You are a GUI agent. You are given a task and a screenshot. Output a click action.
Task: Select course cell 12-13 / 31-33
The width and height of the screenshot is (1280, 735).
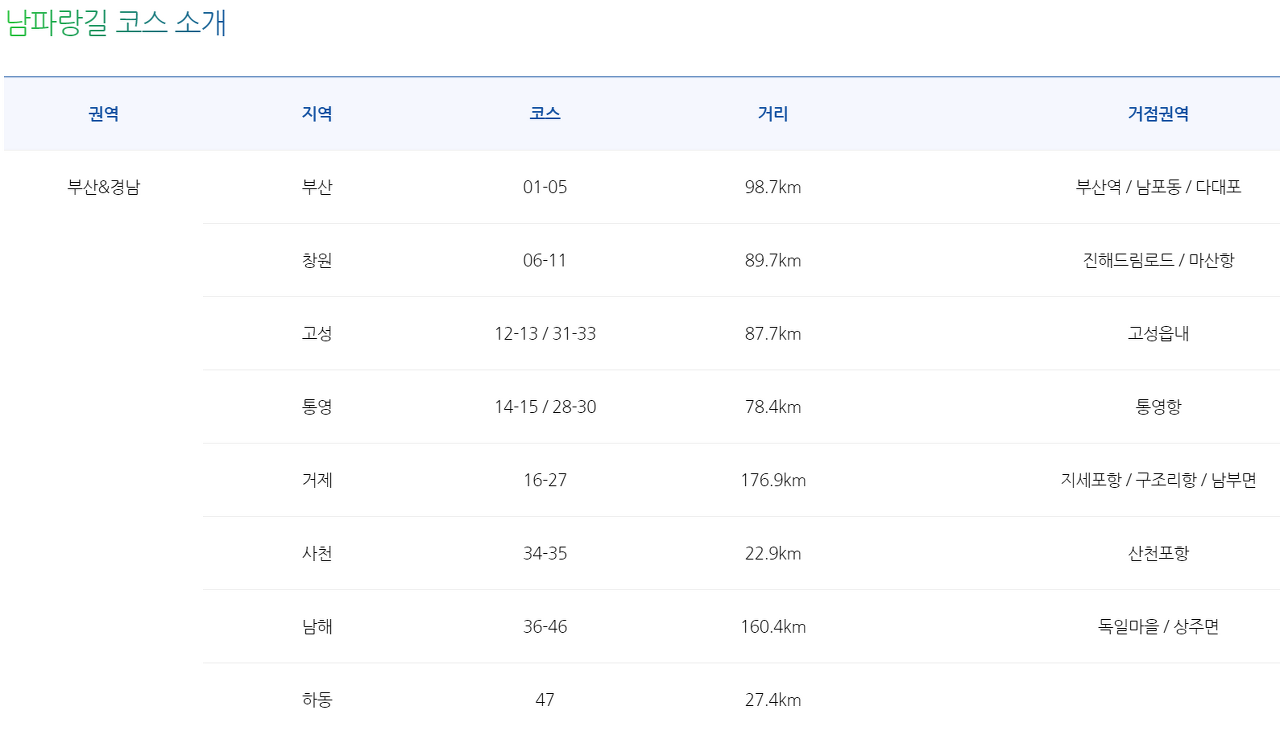[x=545, y=333]
